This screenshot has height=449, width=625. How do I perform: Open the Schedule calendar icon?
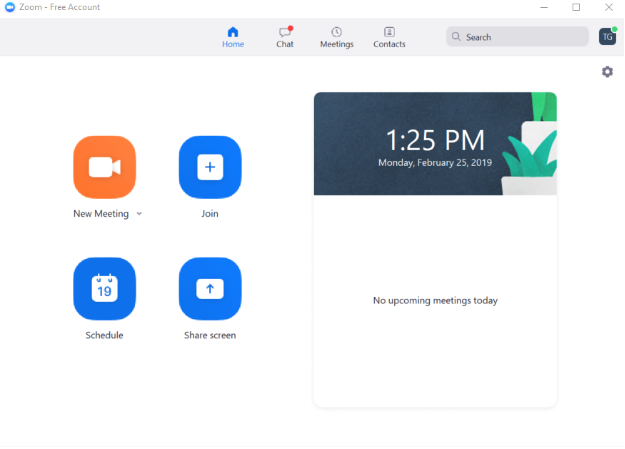click(104, 289)
